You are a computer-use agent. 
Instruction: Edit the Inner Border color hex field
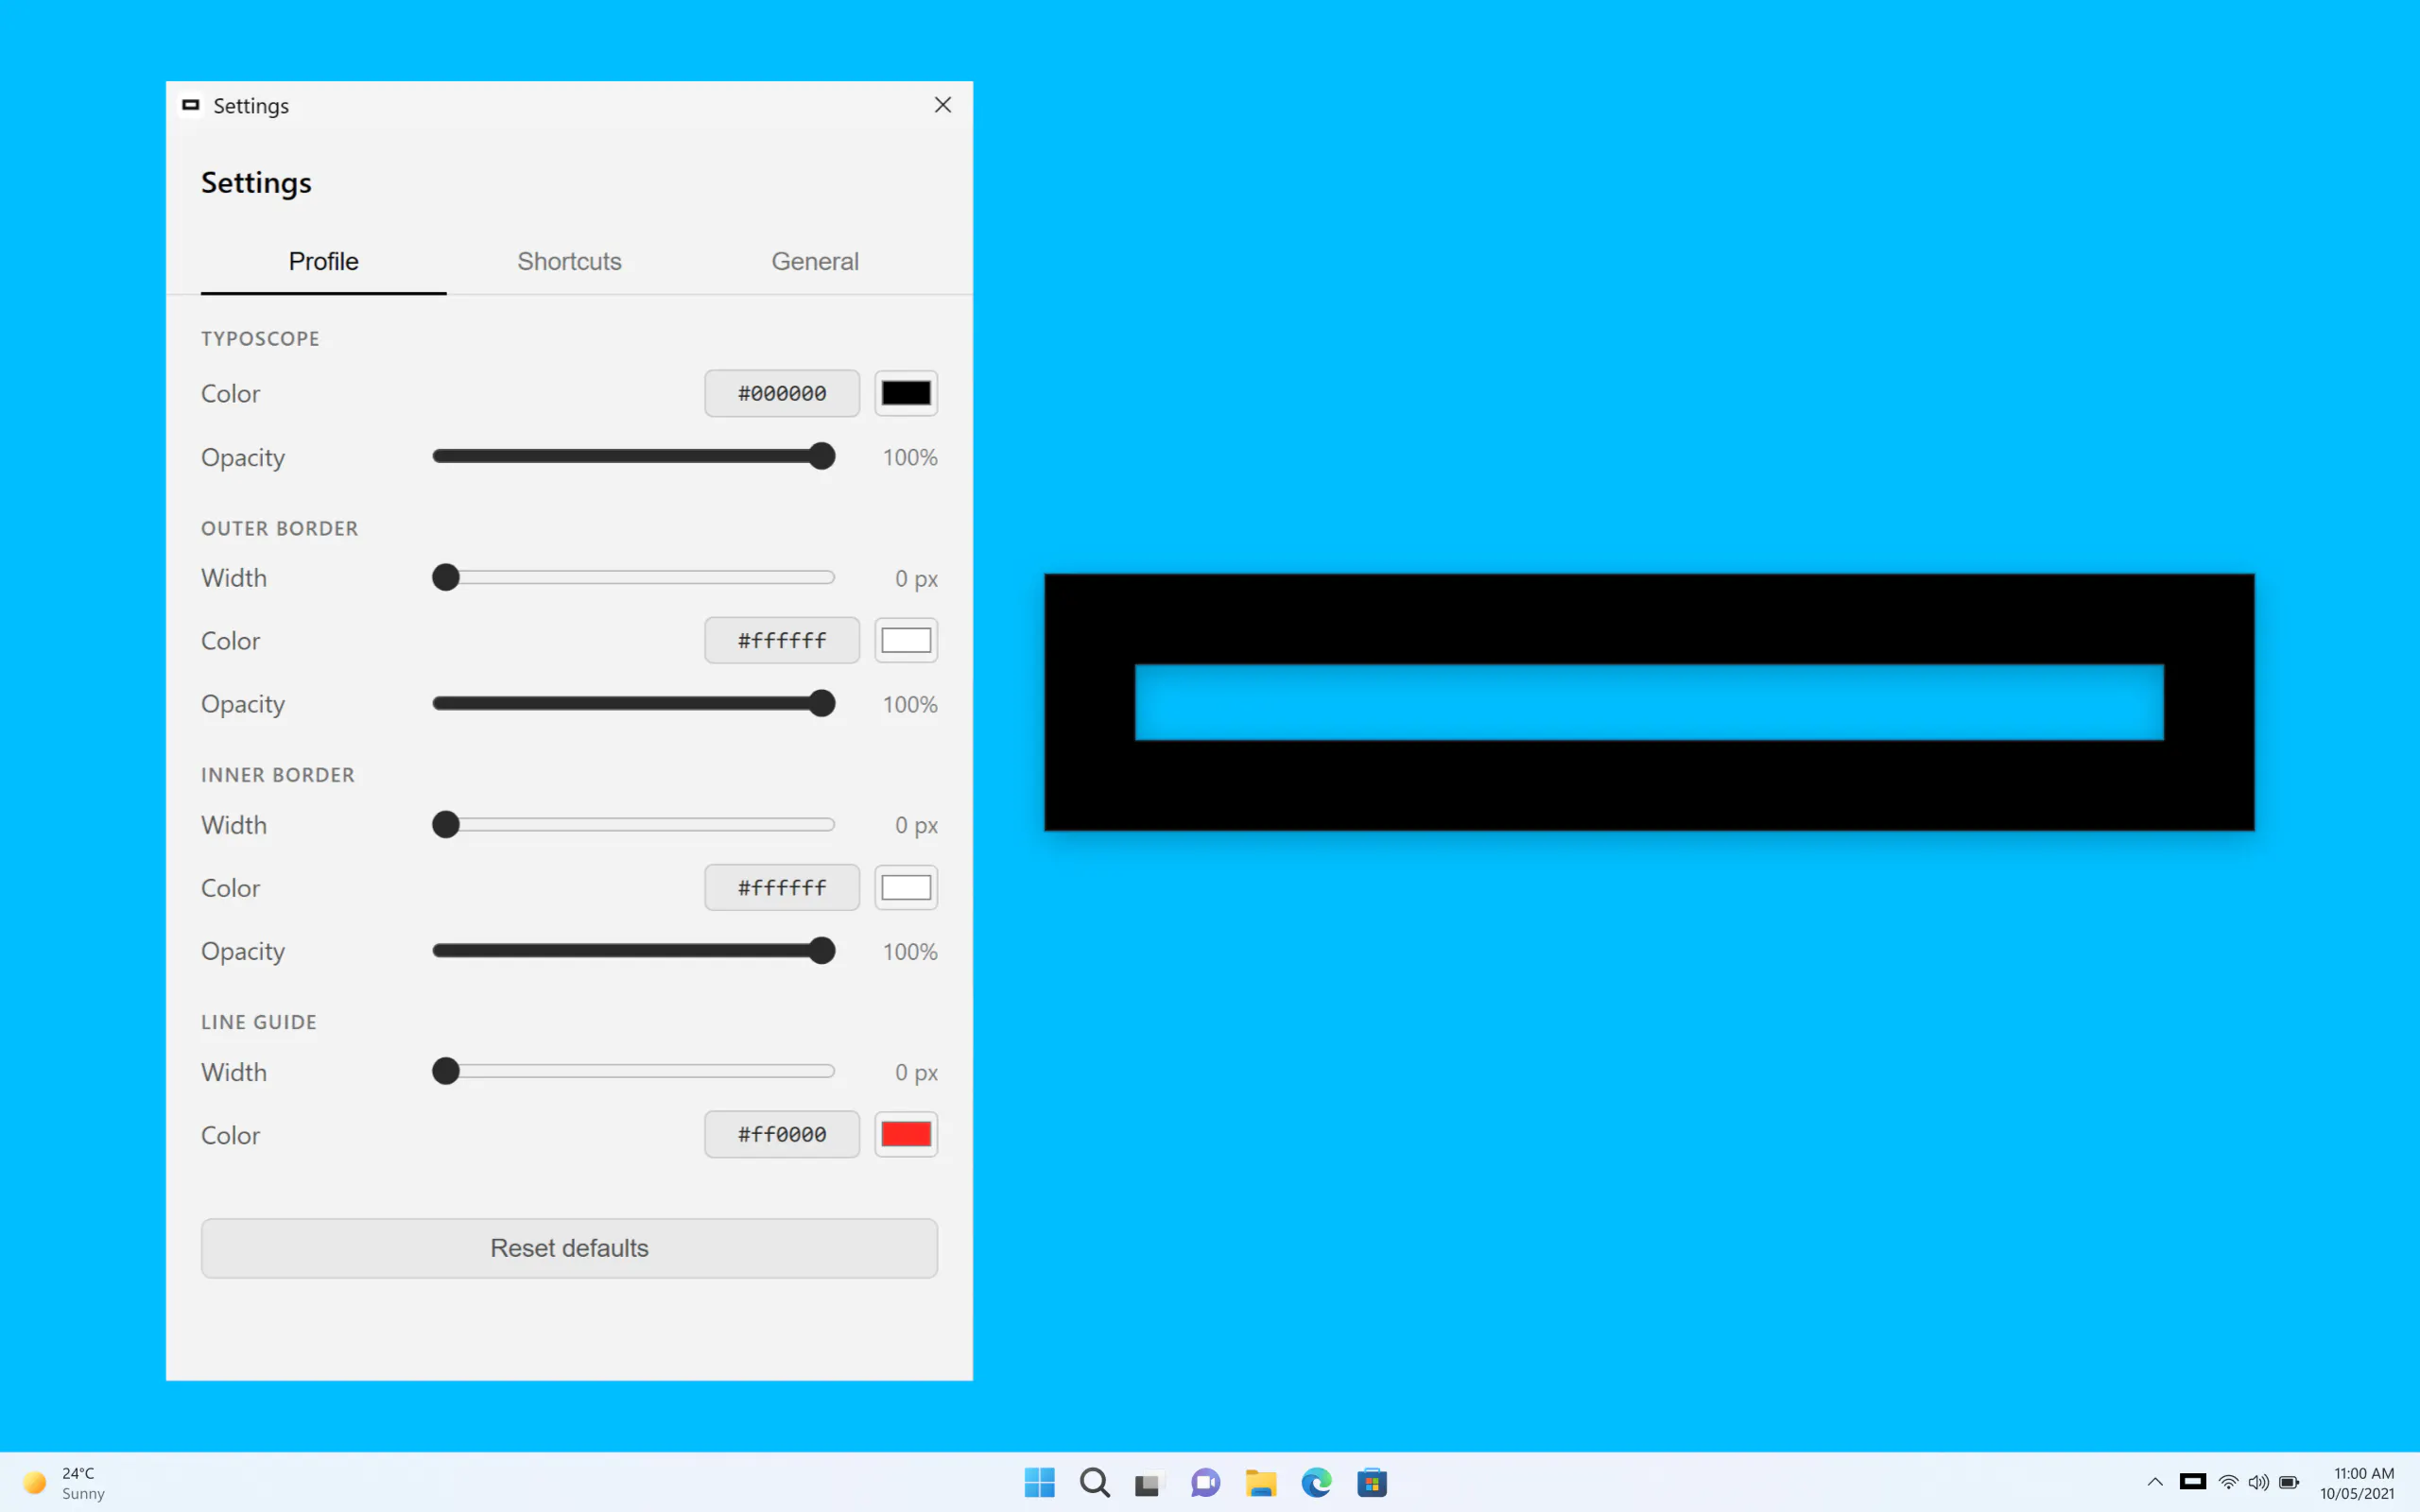click(782, 887)
